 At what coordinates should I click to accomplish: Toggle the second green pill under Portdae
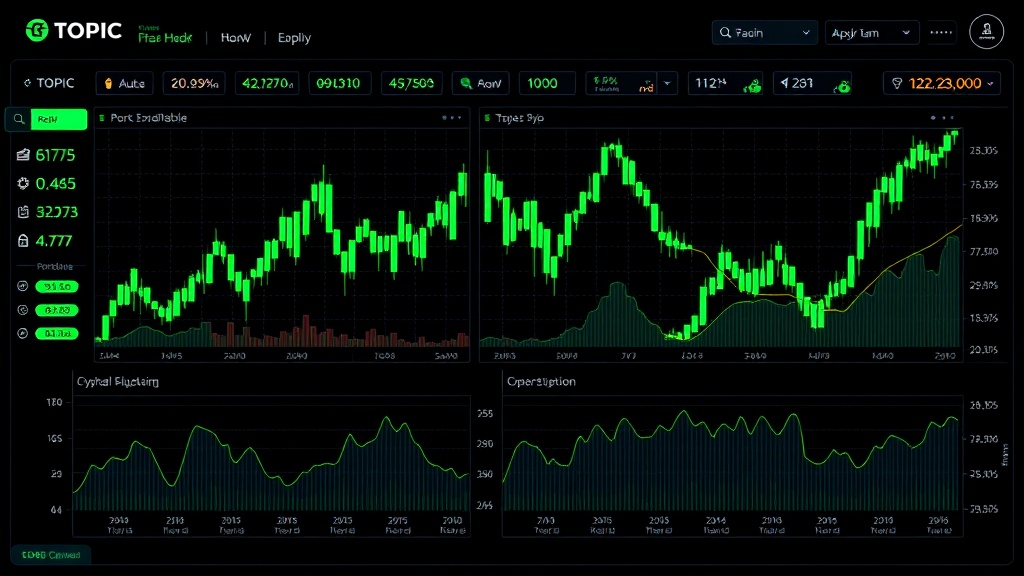pos(57,310)
